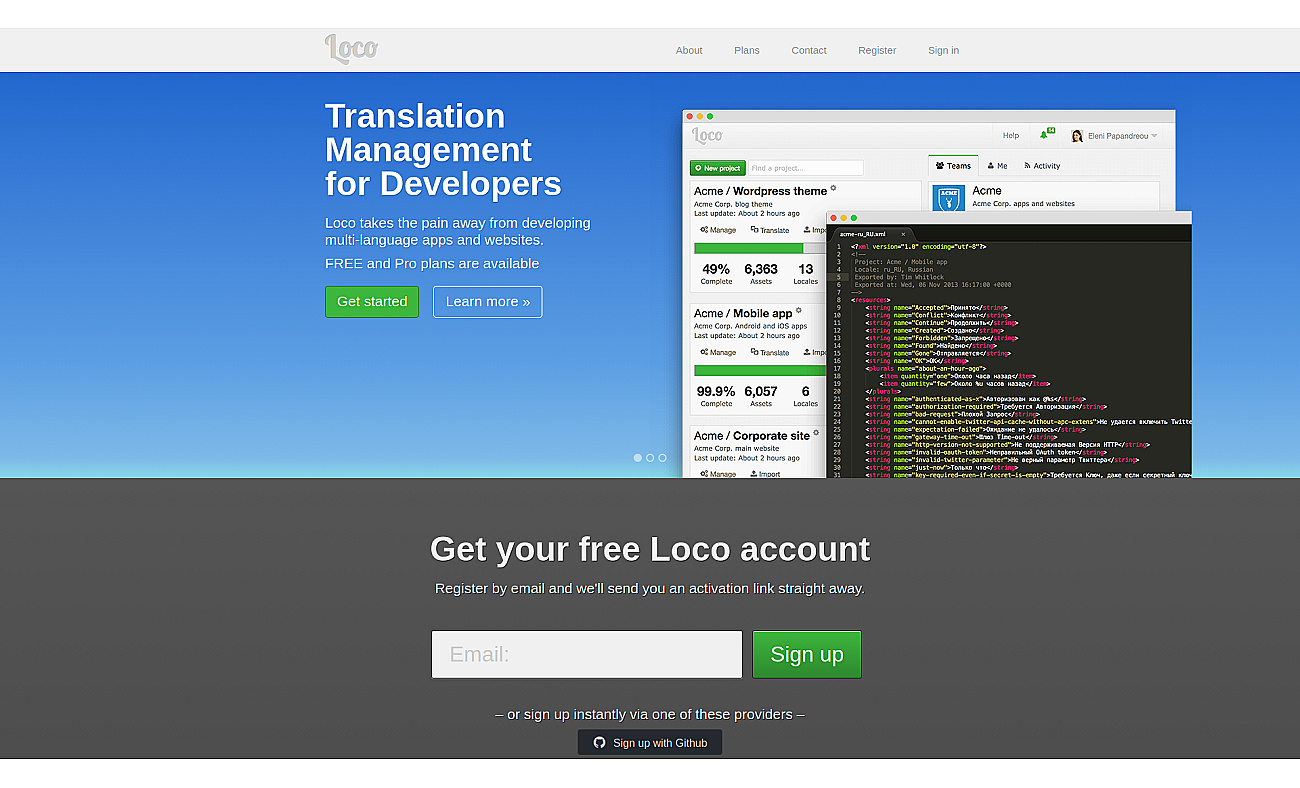Click the green Get started button
The height and width of the screenshot is (788, 1300).
click(372, 302)
